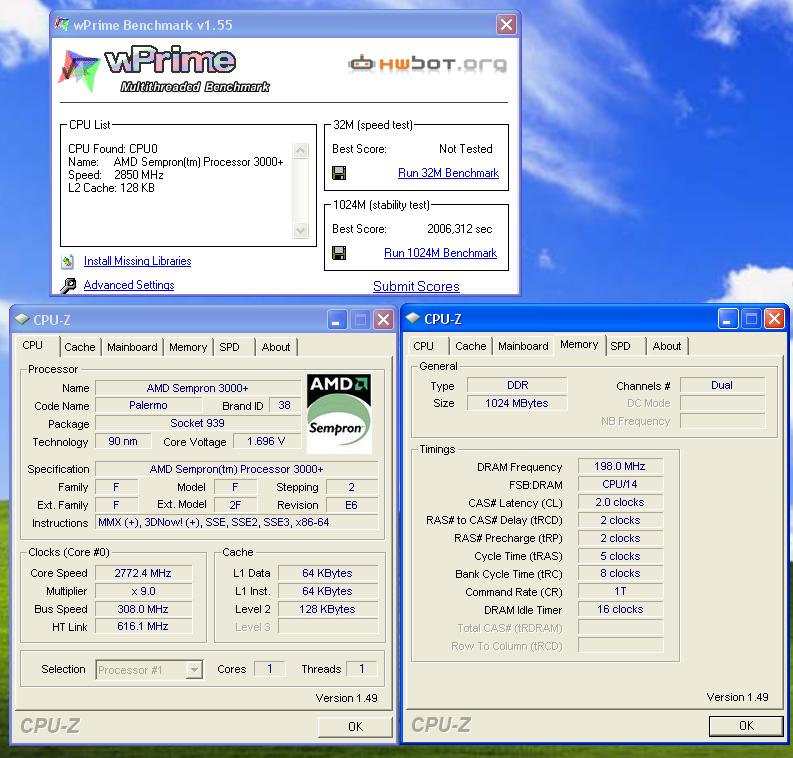
Task: Run the 1024M Benchmark
Action: (440, 253)
